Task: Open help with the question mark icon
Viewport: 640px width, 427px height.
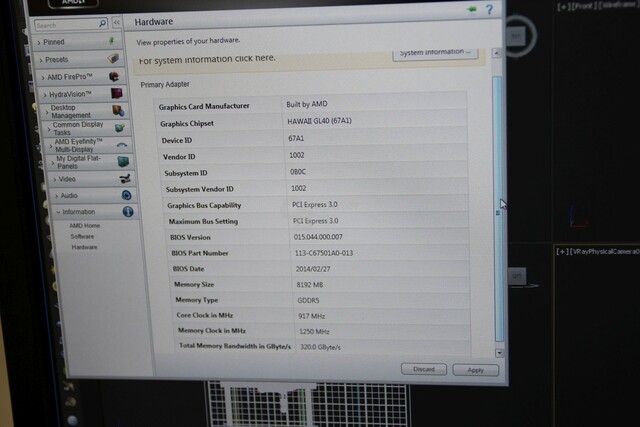Action: point(489,9)
